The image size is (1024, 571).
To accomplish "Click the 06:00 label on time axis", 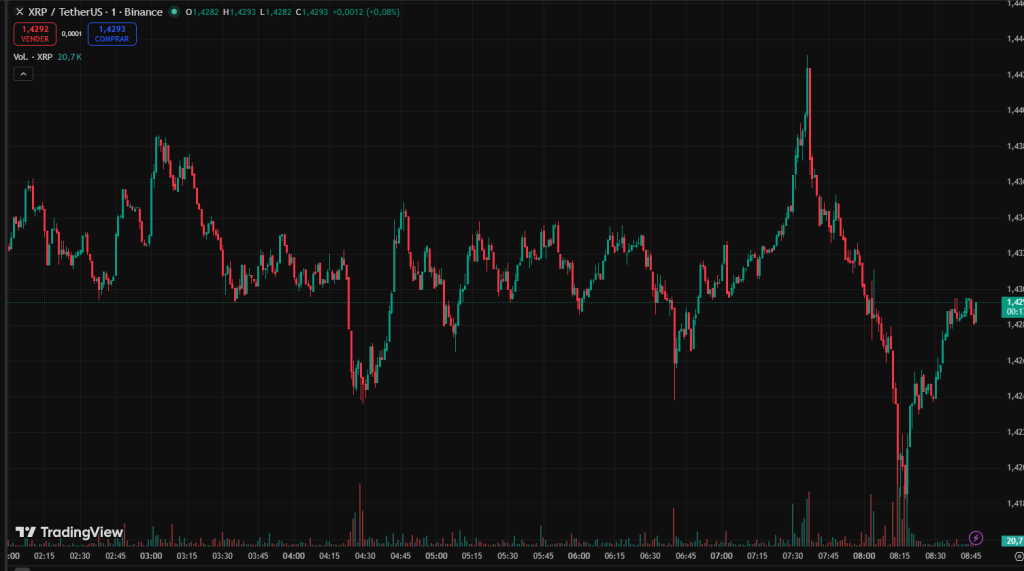I will click(x=579, y=555).
